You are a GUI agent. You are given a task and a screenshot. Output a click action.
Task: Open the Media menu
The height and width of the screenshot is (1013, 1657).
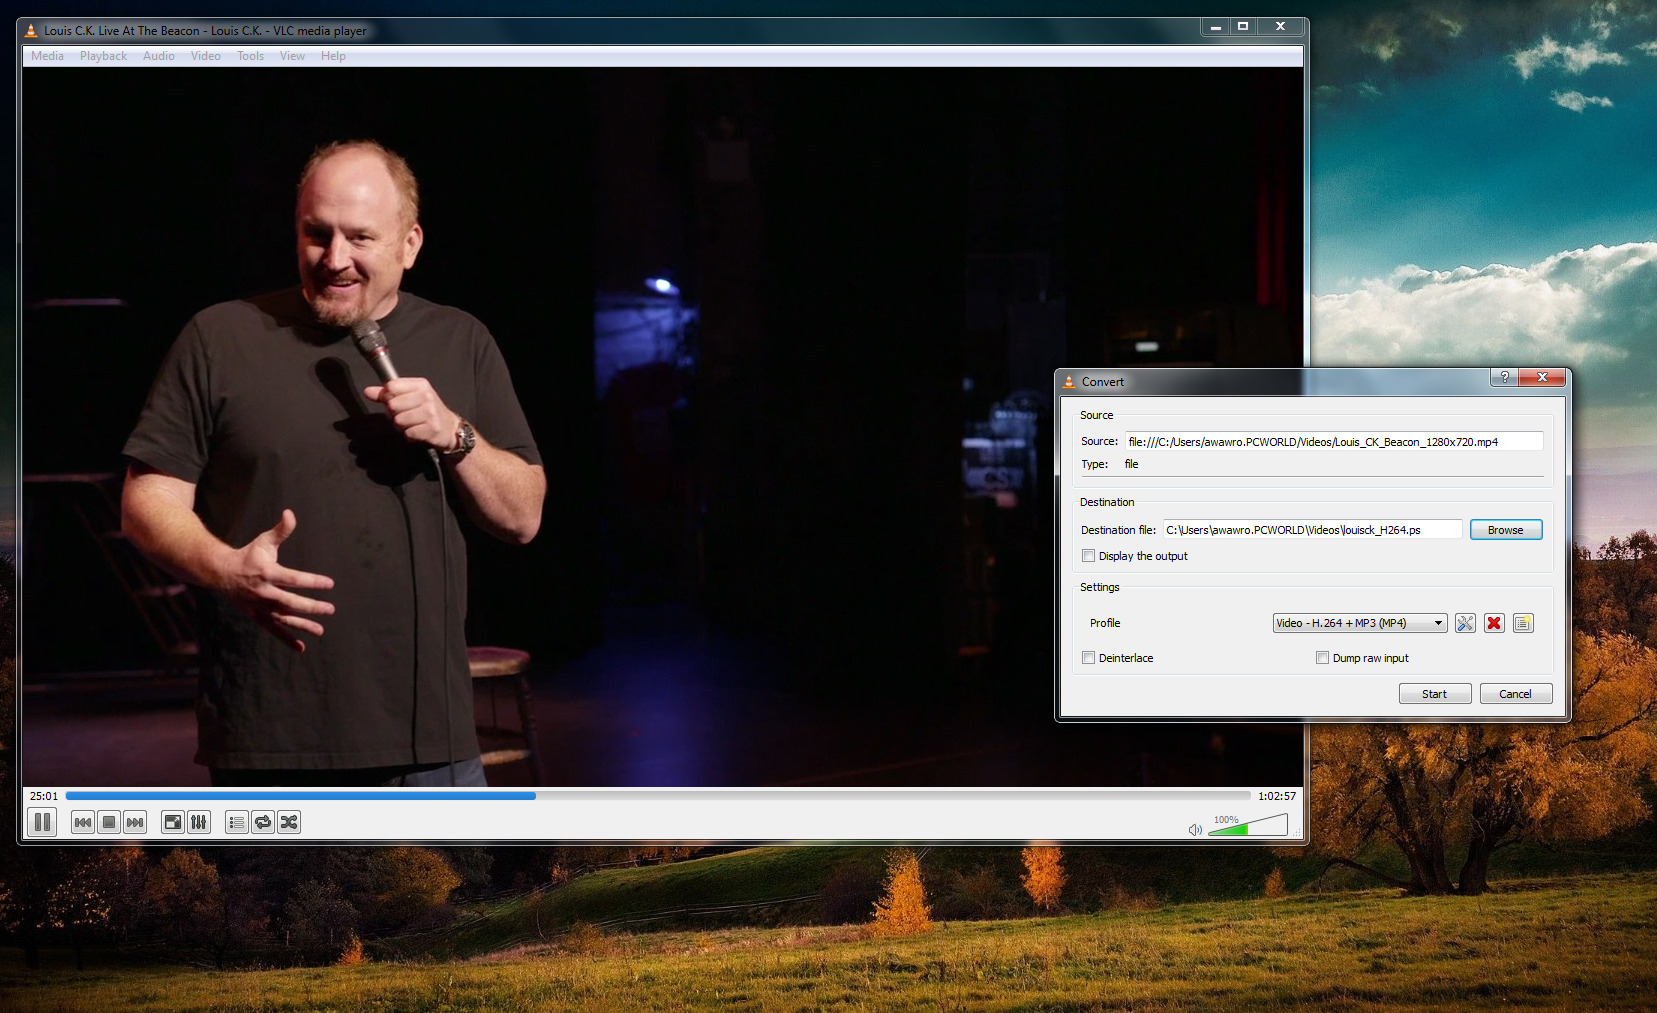tap(47, 56)
